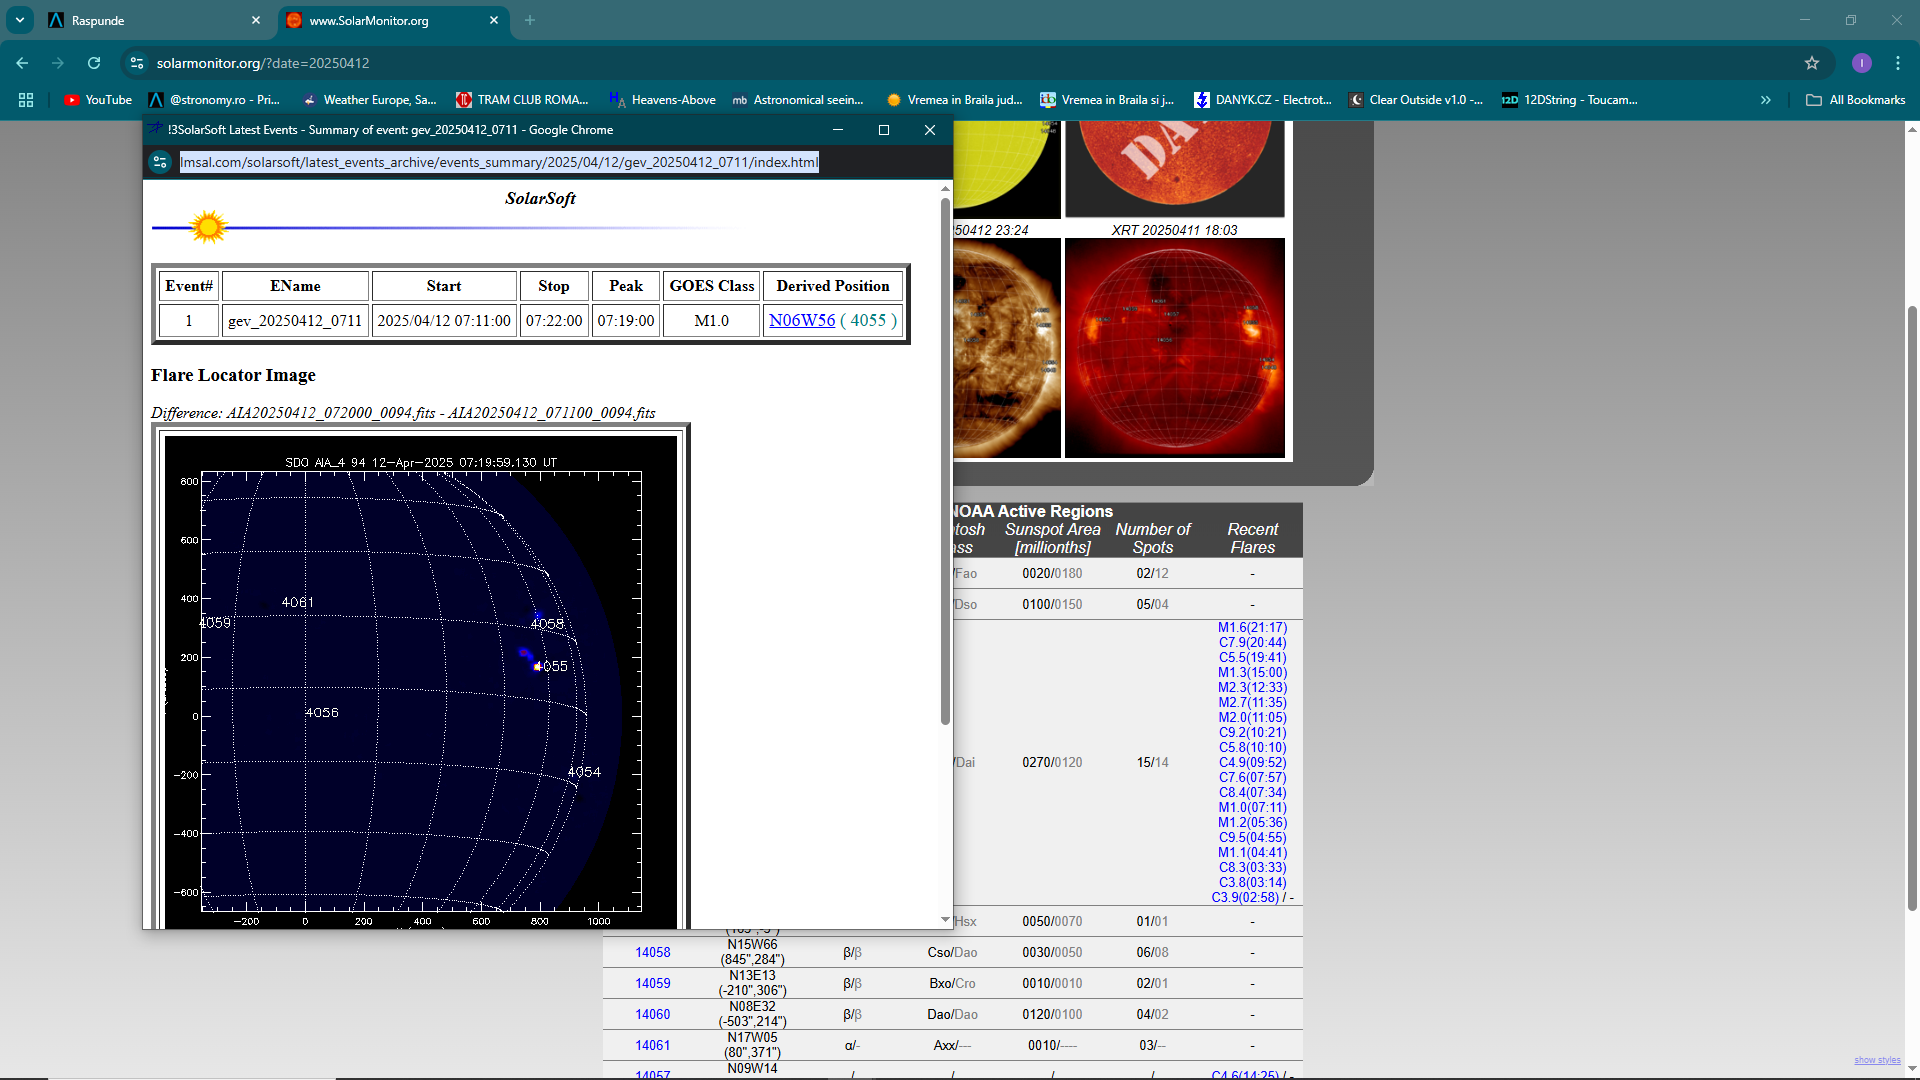Viewport: 1920px width, 1080px height.
Task: Open the N06W56 derived position link
Action: (802, 321)
